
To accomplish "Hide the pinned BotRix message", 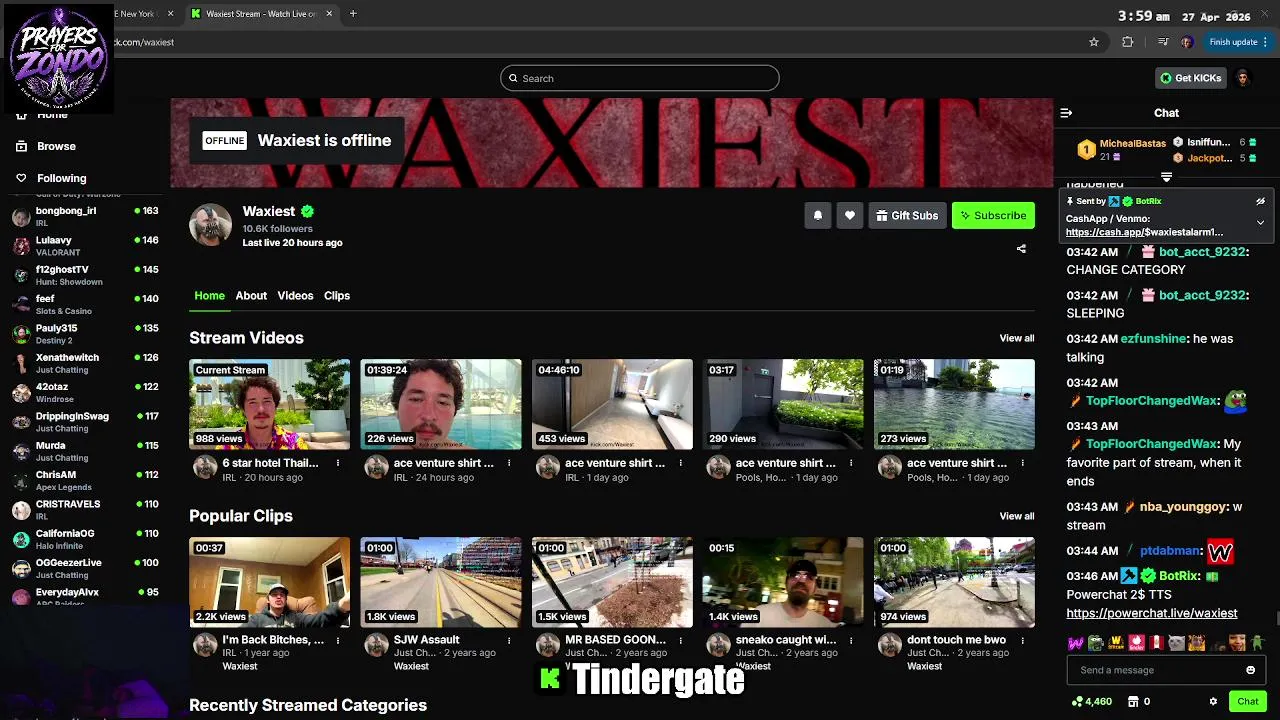I will (x=1260, y=201).
